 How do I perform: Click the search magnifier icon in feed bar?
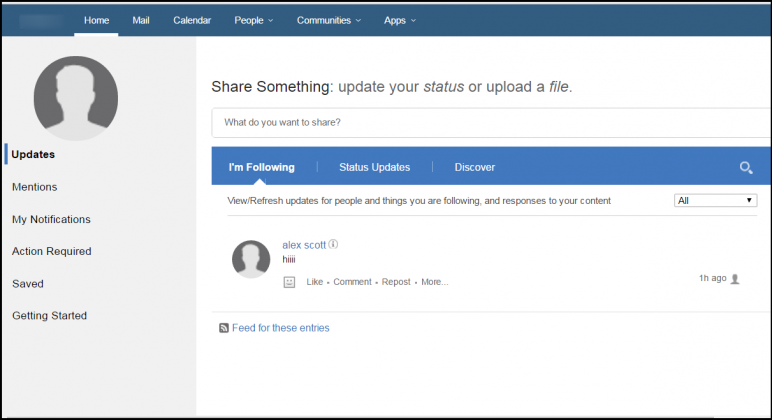[x=745, y=167]
